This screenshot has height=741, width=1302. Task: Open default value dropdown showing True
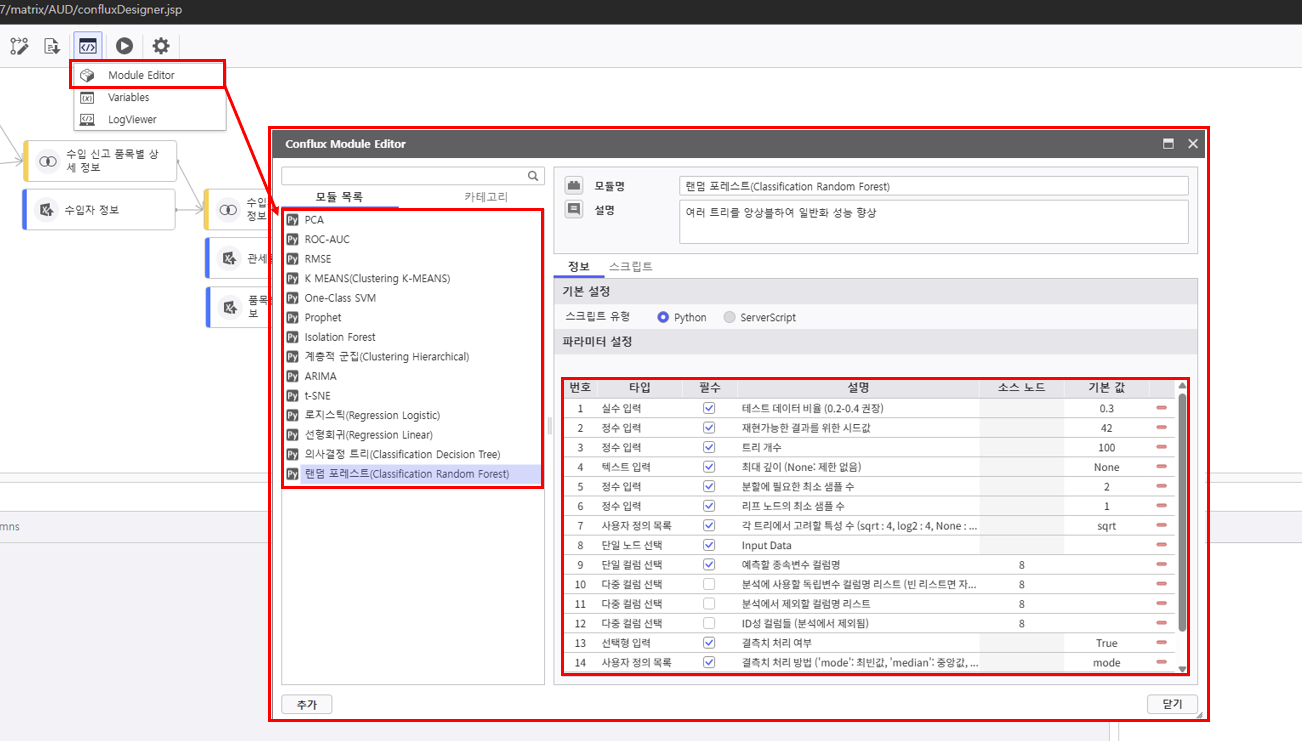pos(1106,643)
